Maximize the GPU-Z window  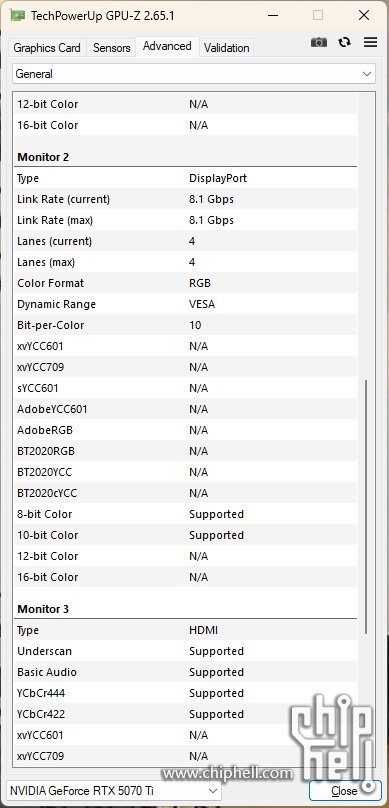pos(318,15)
